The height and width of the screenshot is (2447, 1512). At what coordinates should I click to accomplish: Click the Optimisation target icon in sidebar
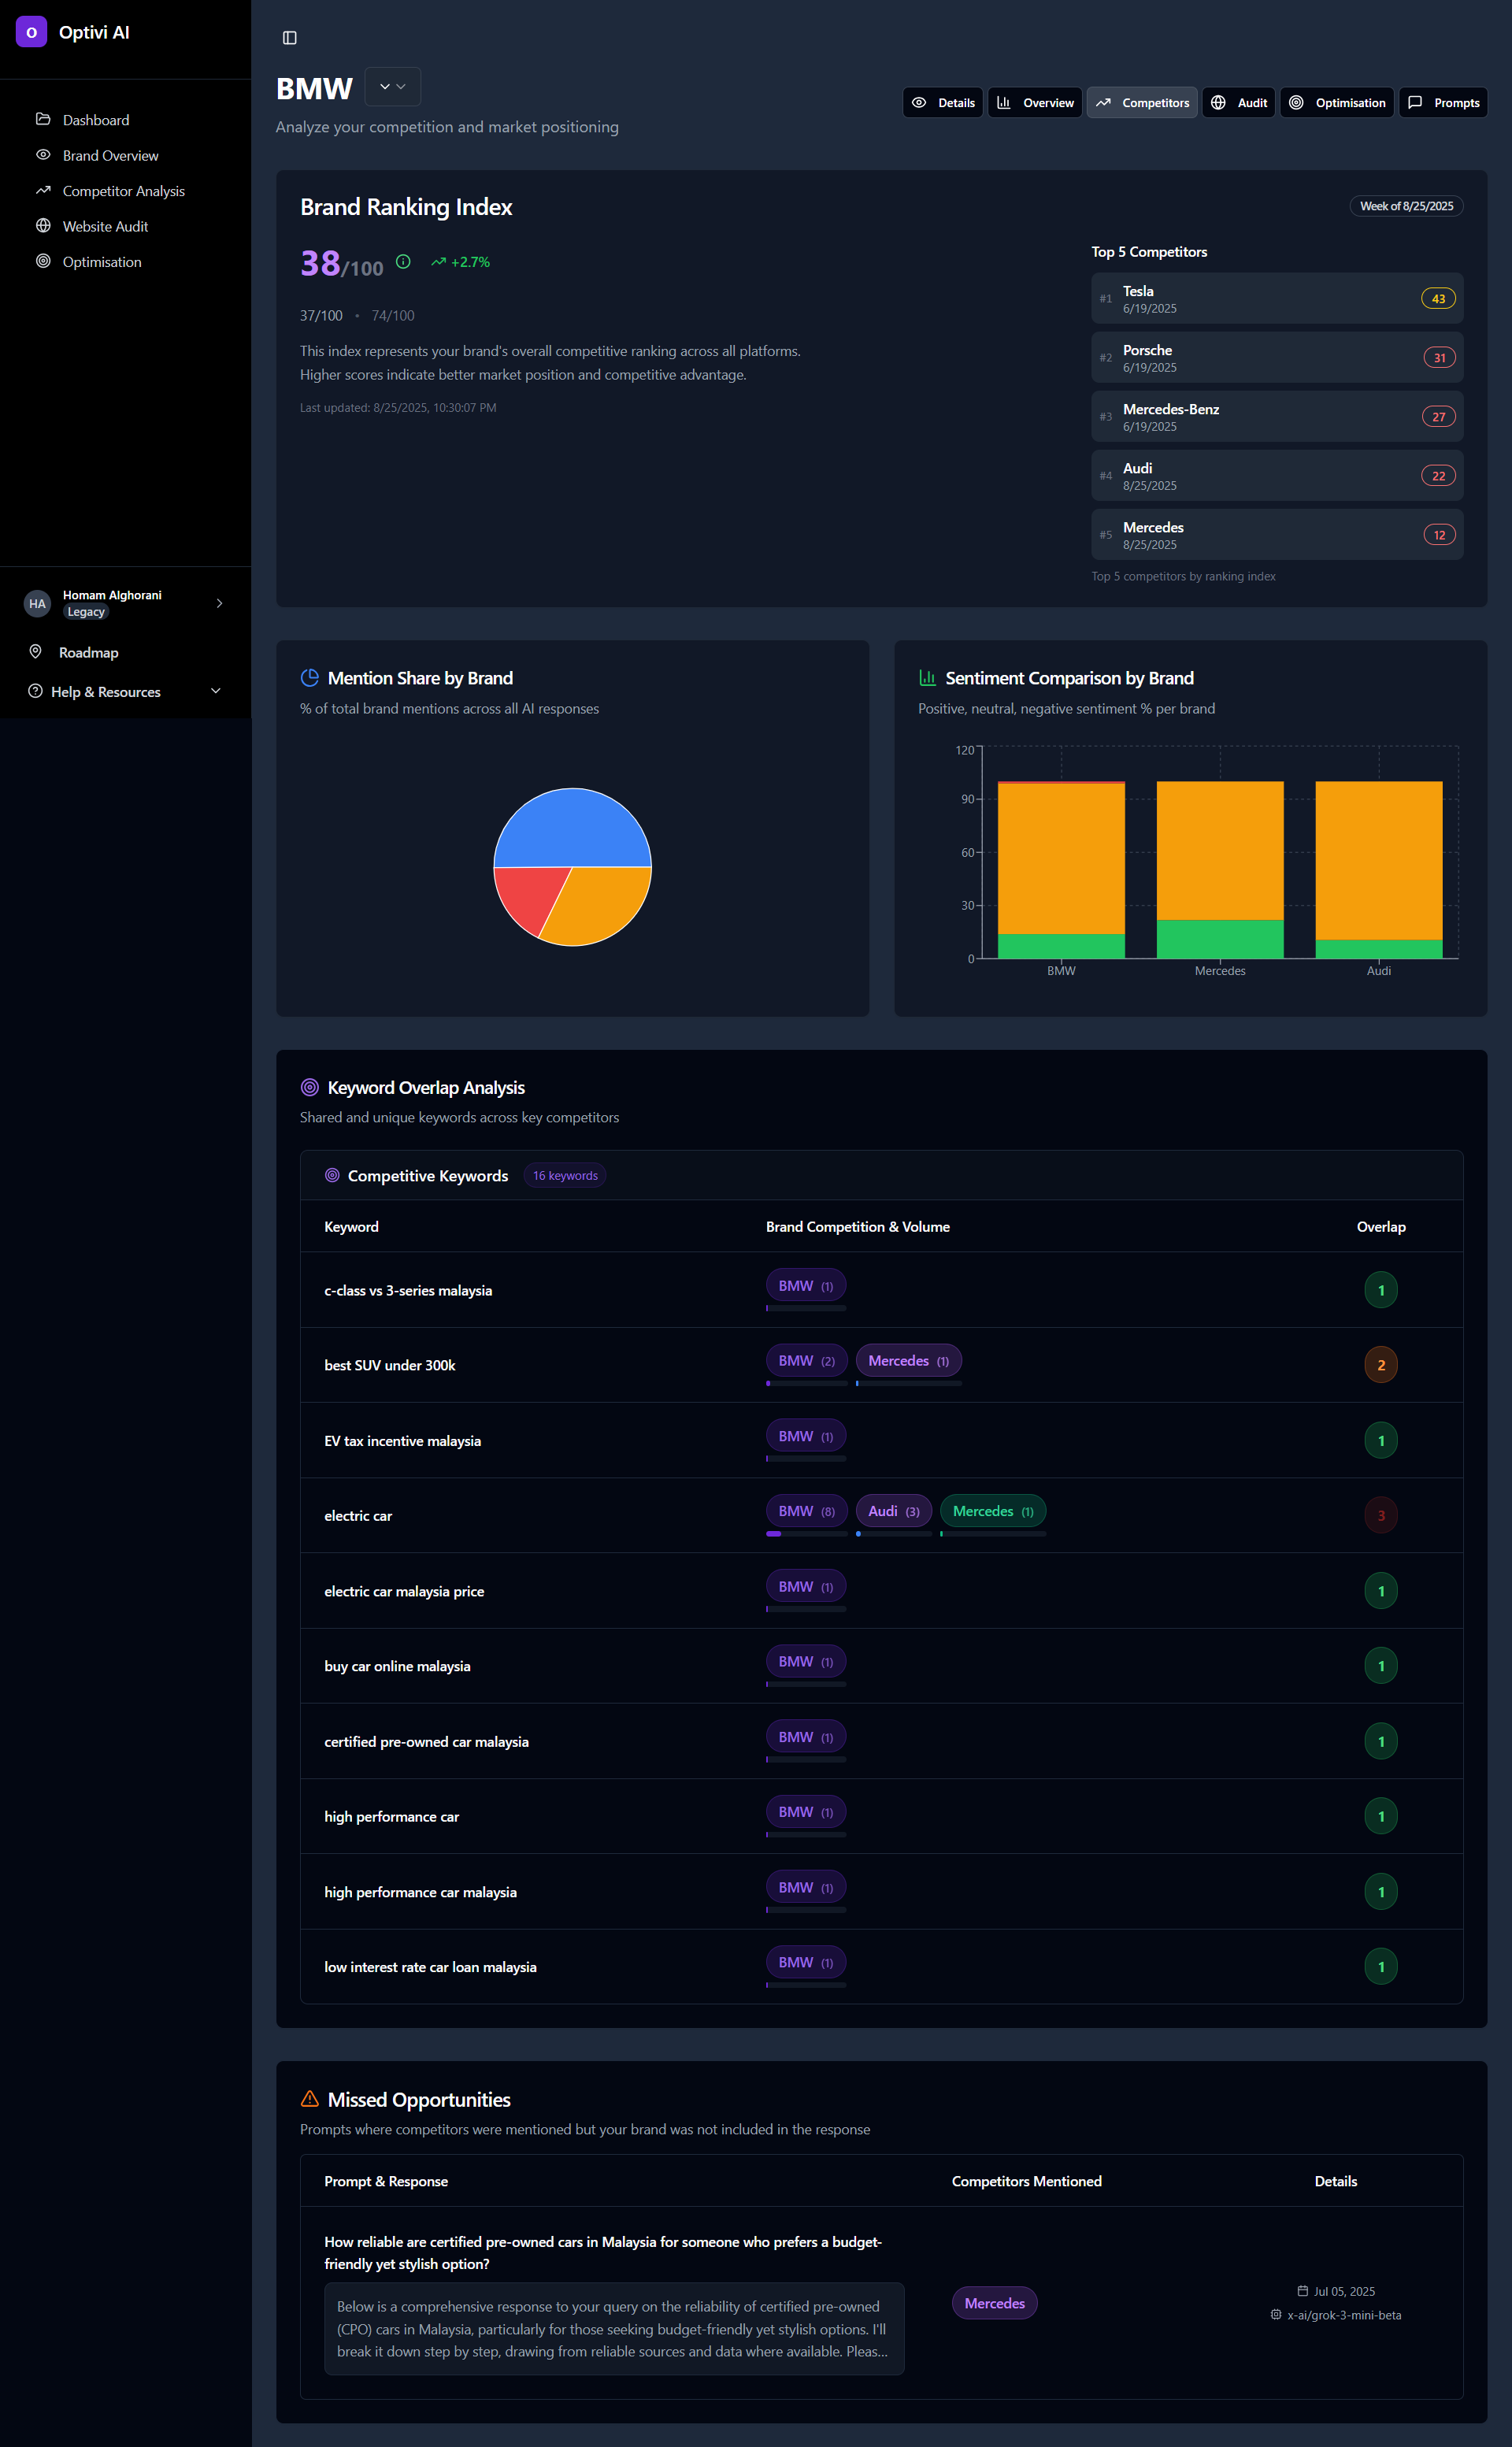(x=43, y=261)
